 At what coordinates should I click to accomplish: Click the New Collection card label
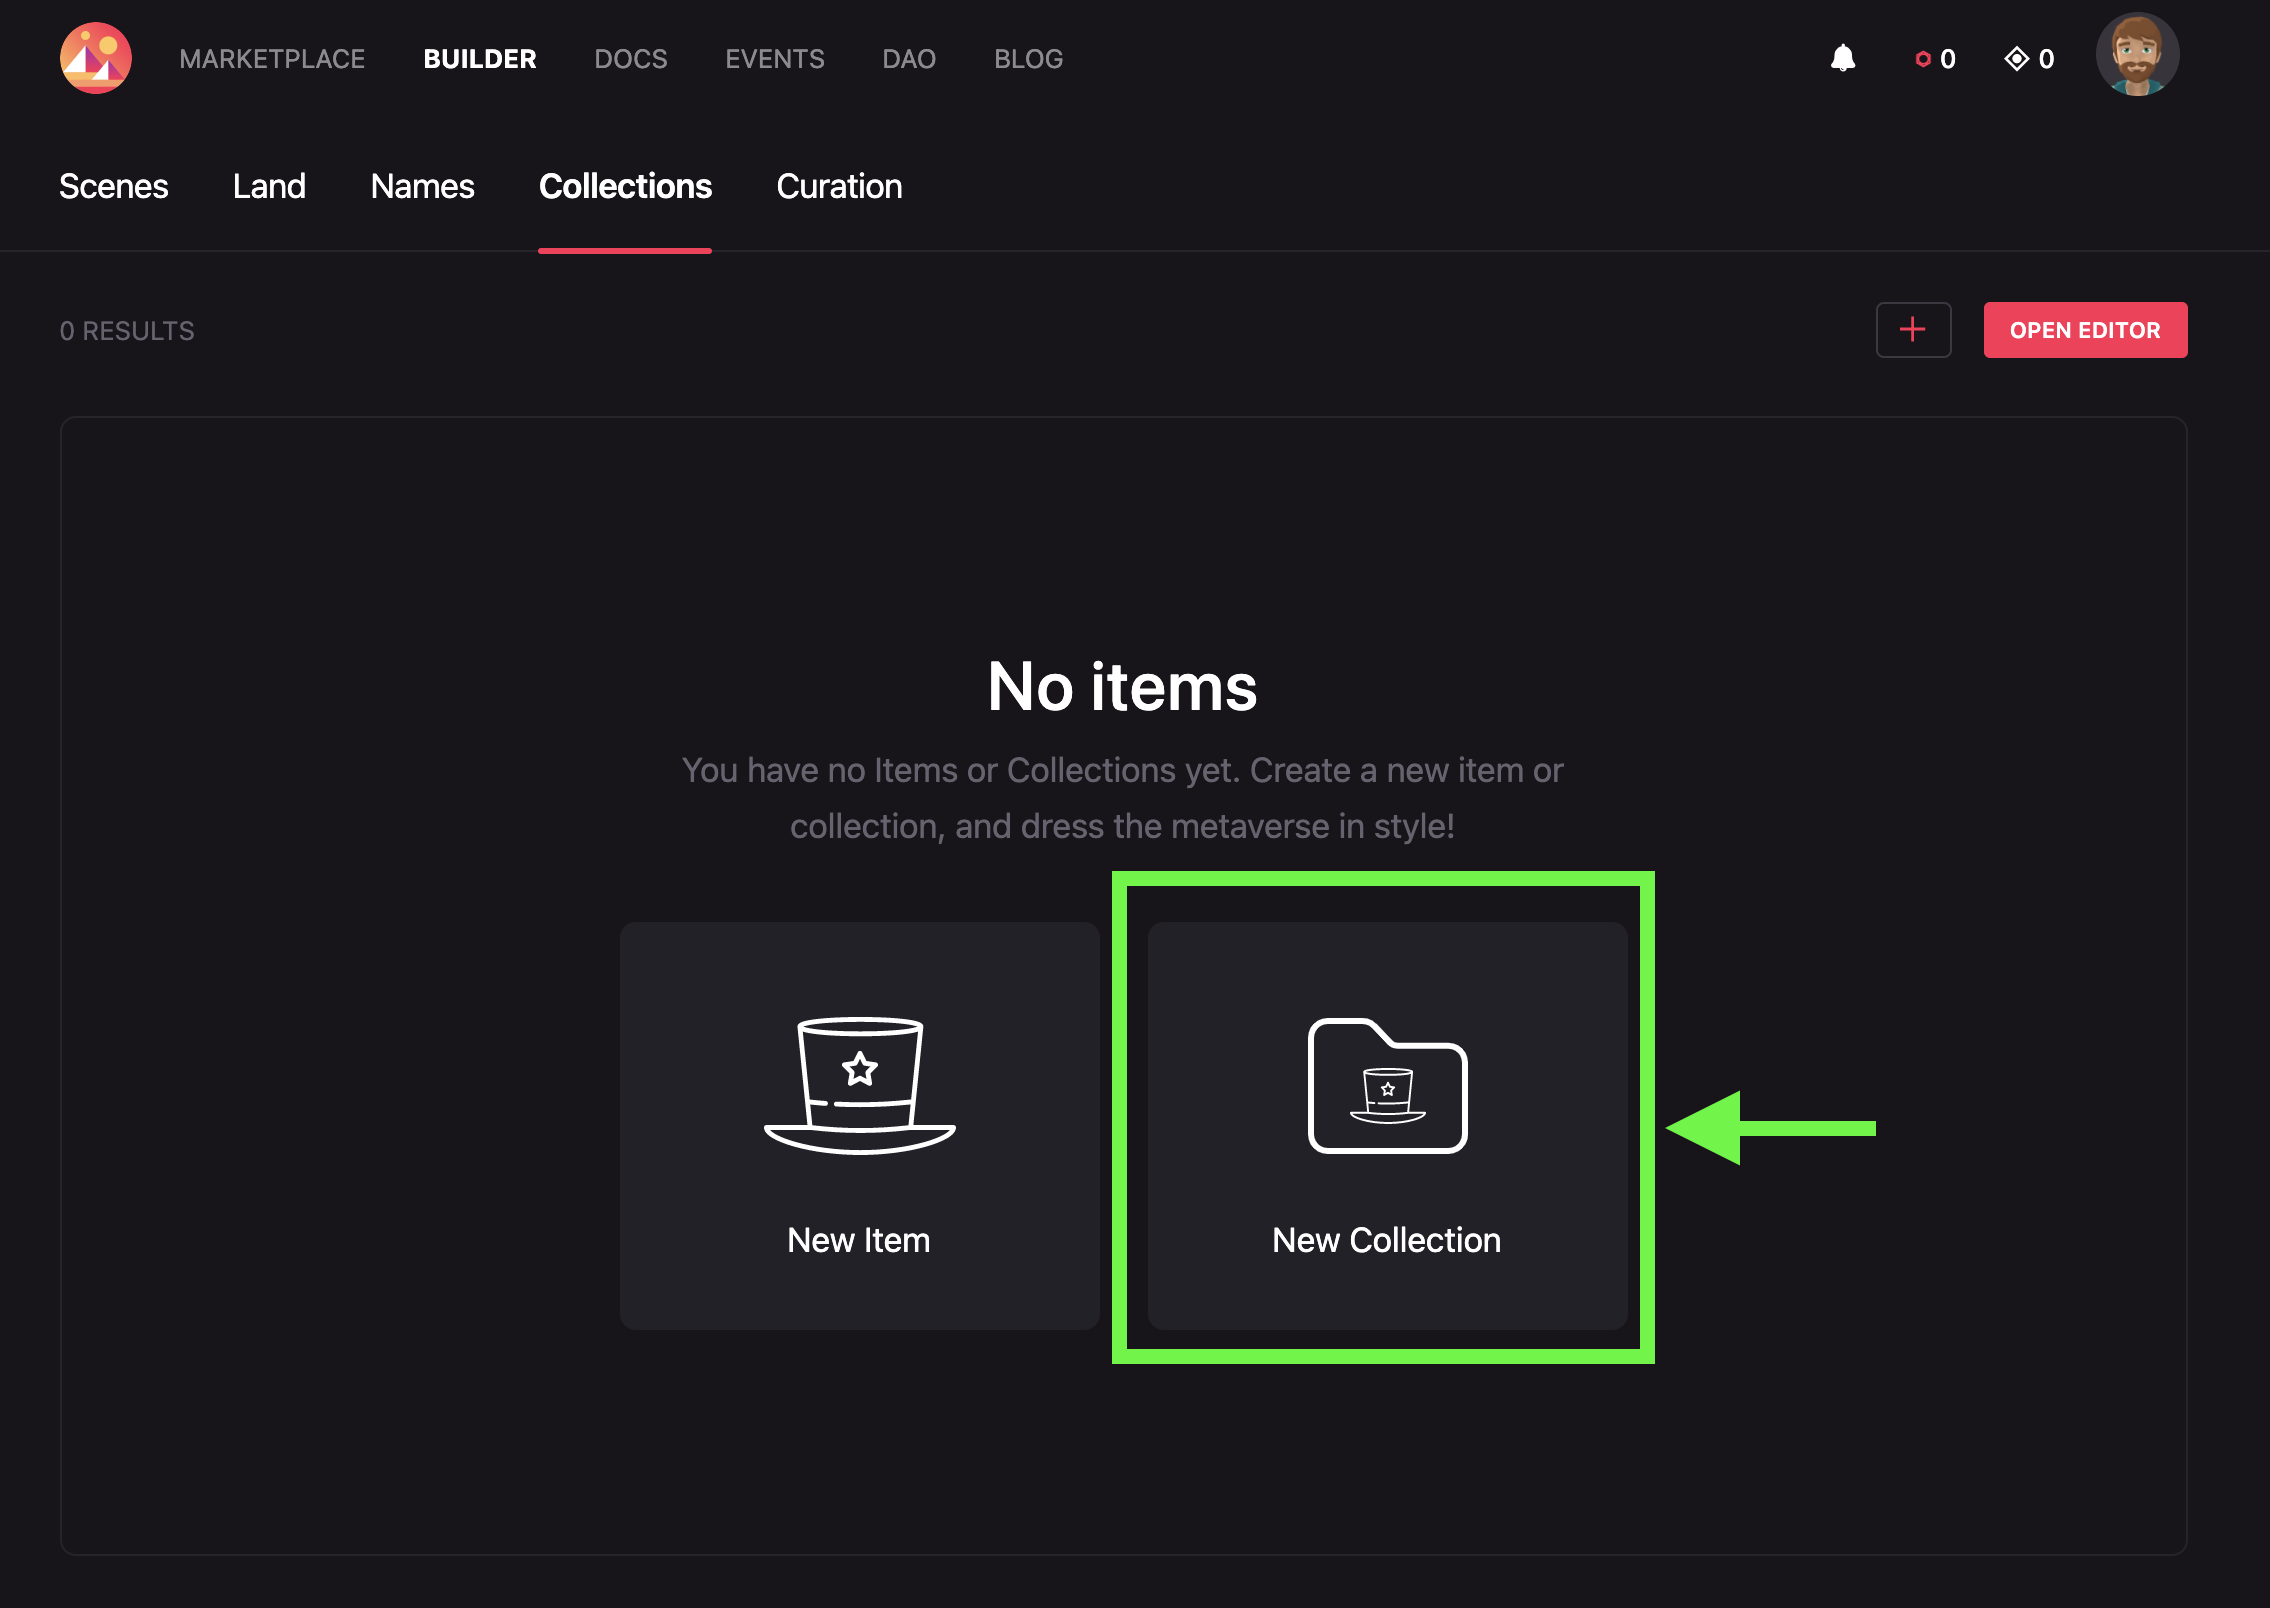(1386, 1240)
